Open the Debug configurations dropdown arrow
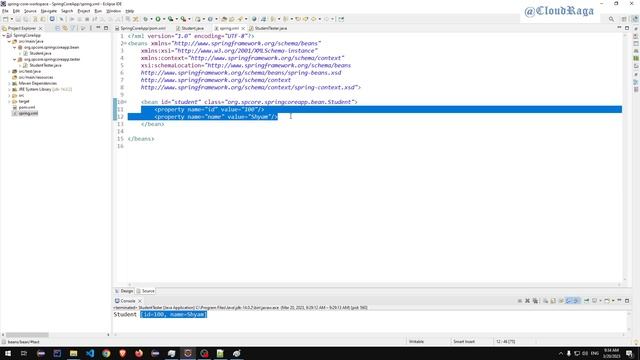The image size is (640, 360). point(151,19)
